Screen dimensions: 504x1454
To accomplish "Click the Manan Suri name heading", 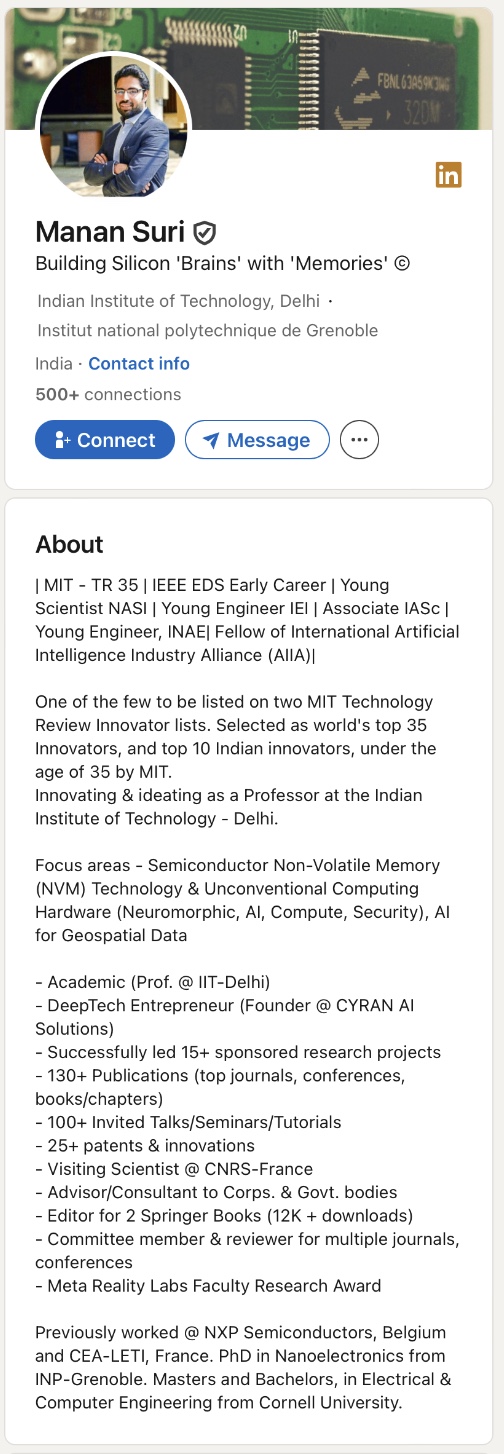I will pyautogui.click(x=110, y=232).
